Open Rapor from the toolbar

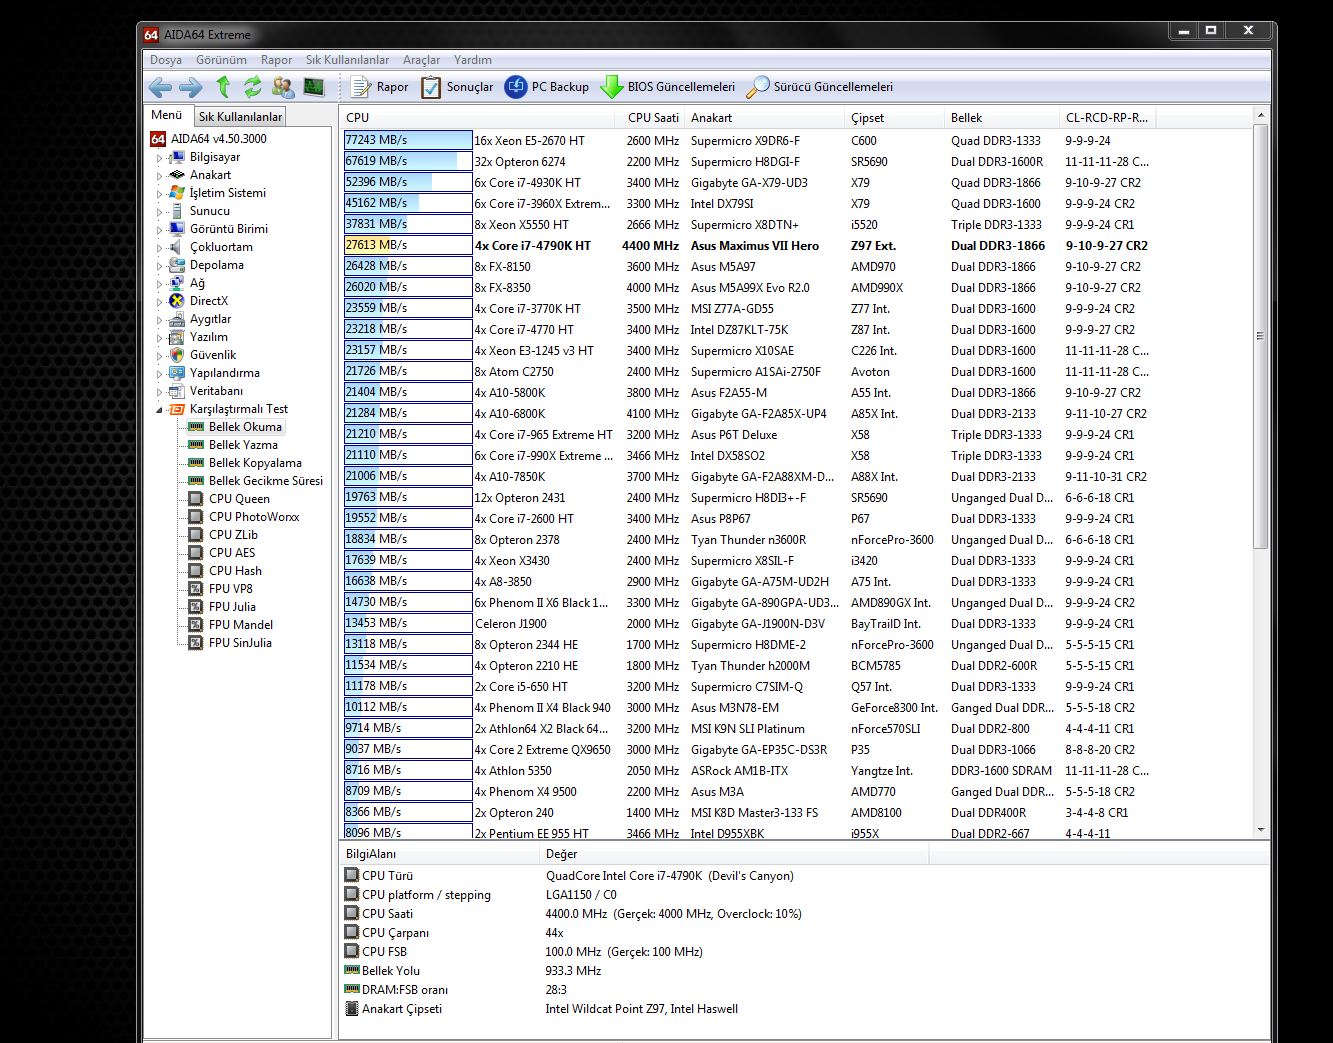pyautogui.click(x=380, y=87)
